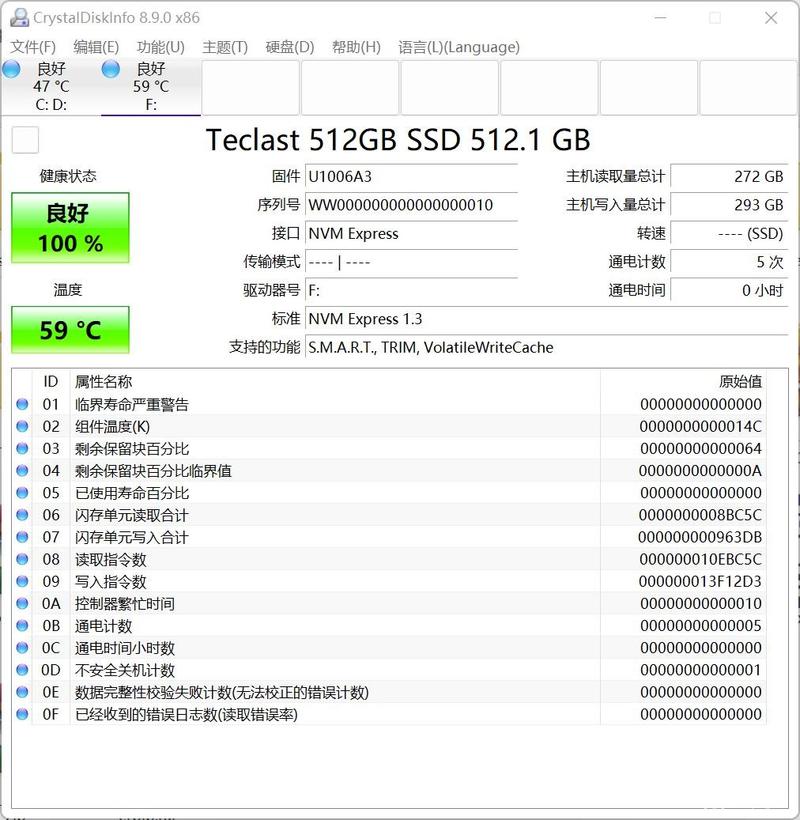This screenshot has width=800, height=820.
Task: Click the CrystalDiskInfo title bar app icon
Action: tap(19, 18)
